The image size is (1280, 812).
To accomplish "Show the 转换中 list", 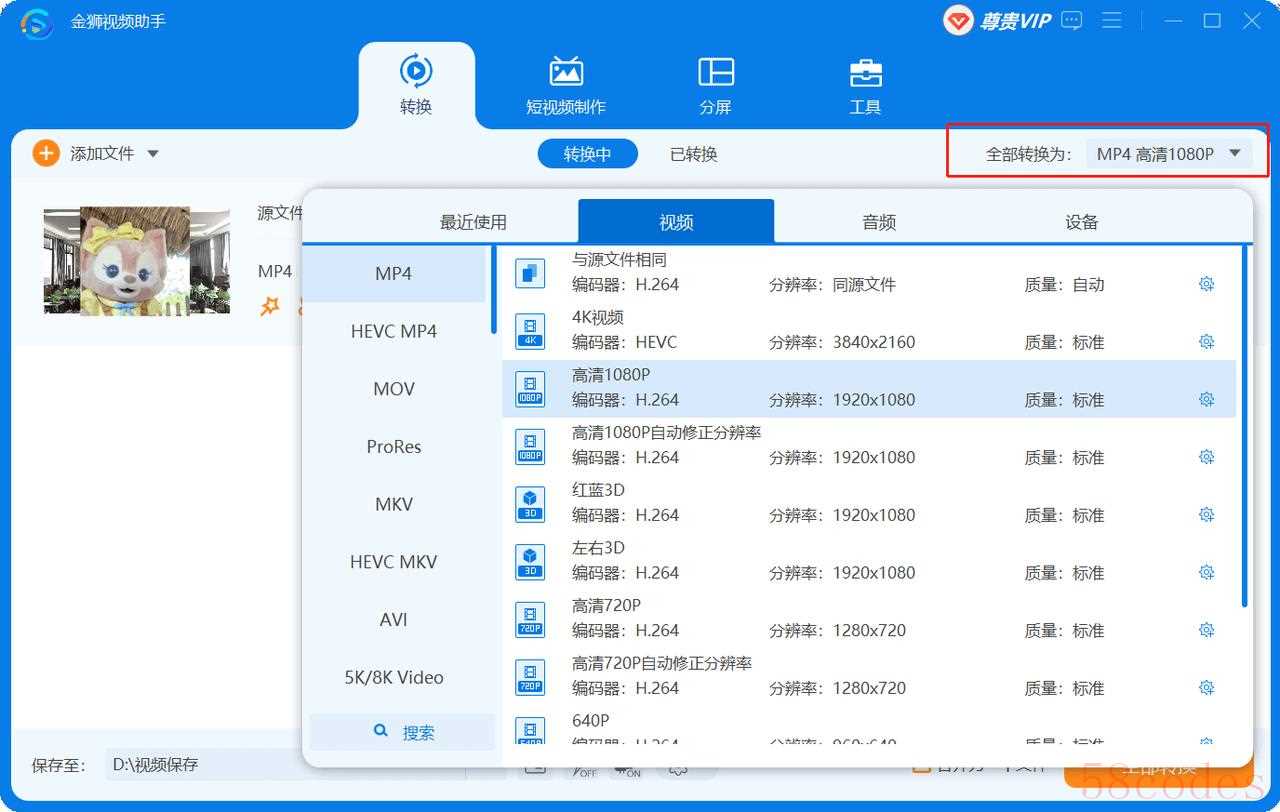I will [x=587, y=154].
